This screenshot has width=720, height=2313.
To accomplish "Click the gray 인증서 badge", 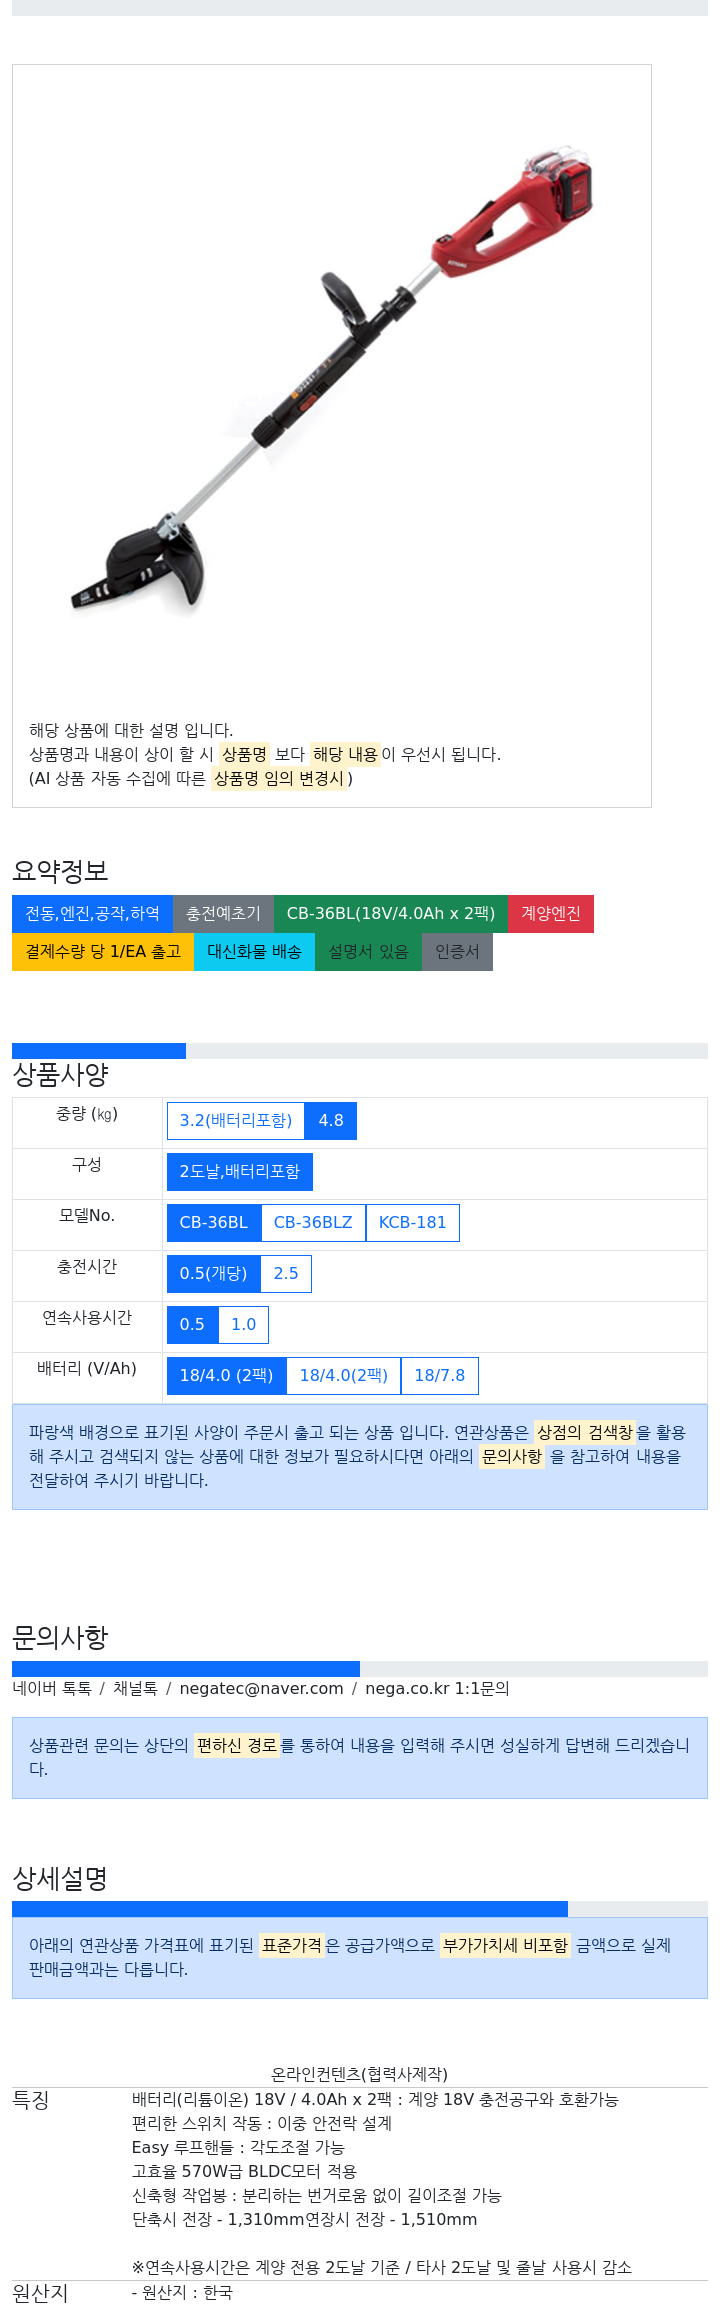I will 457,951.
